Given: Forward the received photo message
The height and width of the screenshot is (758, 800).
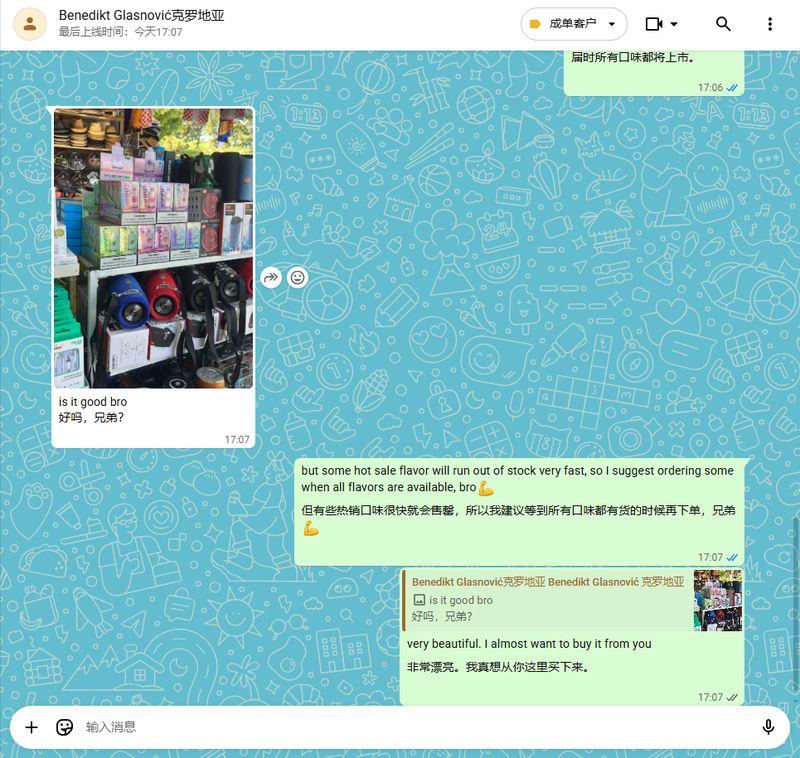Looking at the screenshot, I should tap(271, 277).
